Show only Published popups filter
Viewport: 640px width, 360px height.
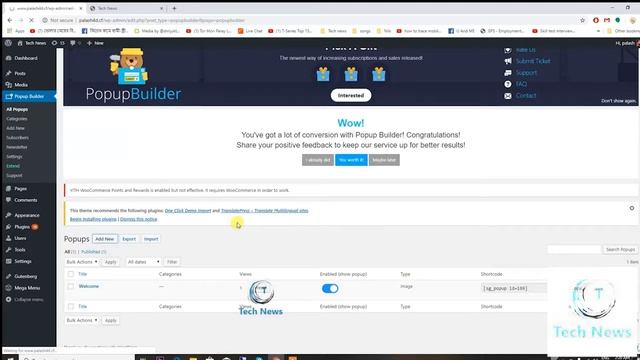[93, 252]
